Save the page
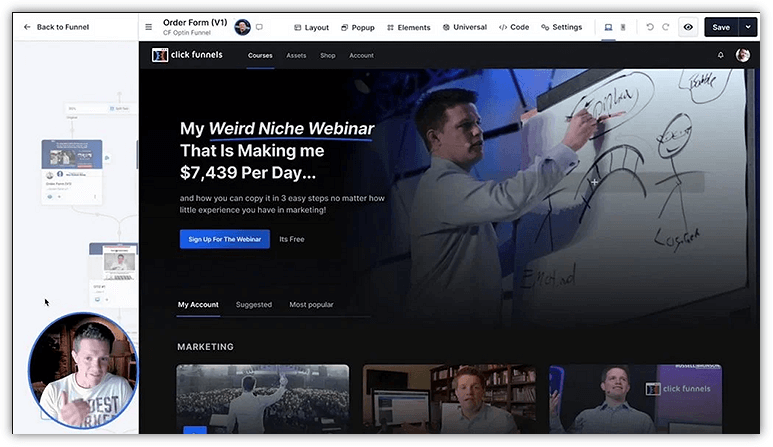Image resolution: width=773 pixels, height=447 pixels. click(x=721, y=27)
